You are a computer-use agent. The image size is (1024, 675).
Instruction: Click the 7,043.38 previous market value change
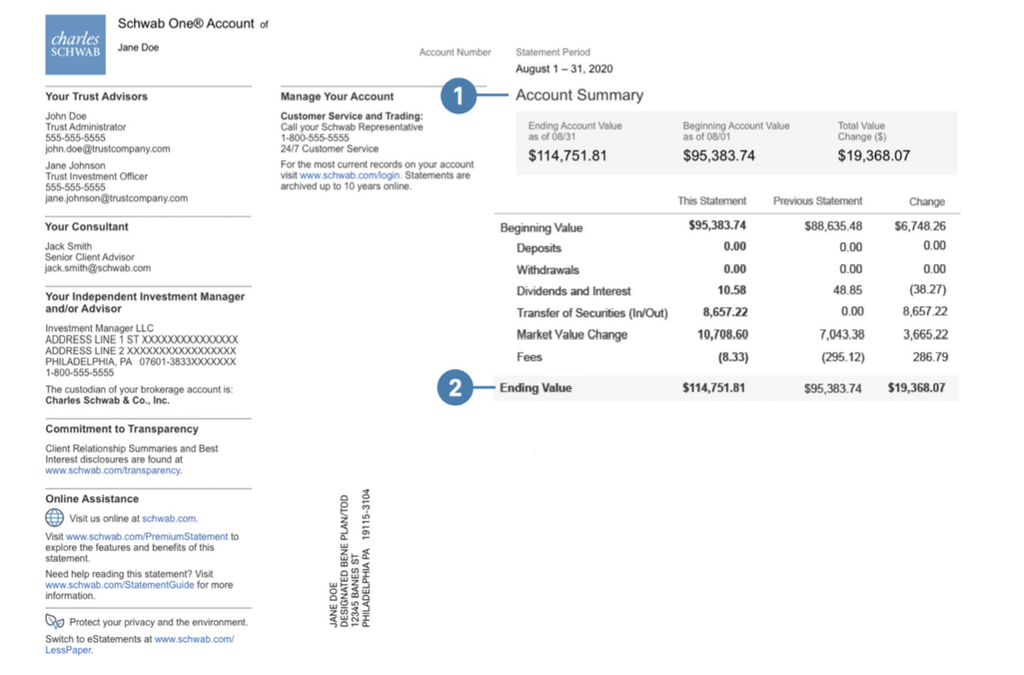(x=842, y=335)
